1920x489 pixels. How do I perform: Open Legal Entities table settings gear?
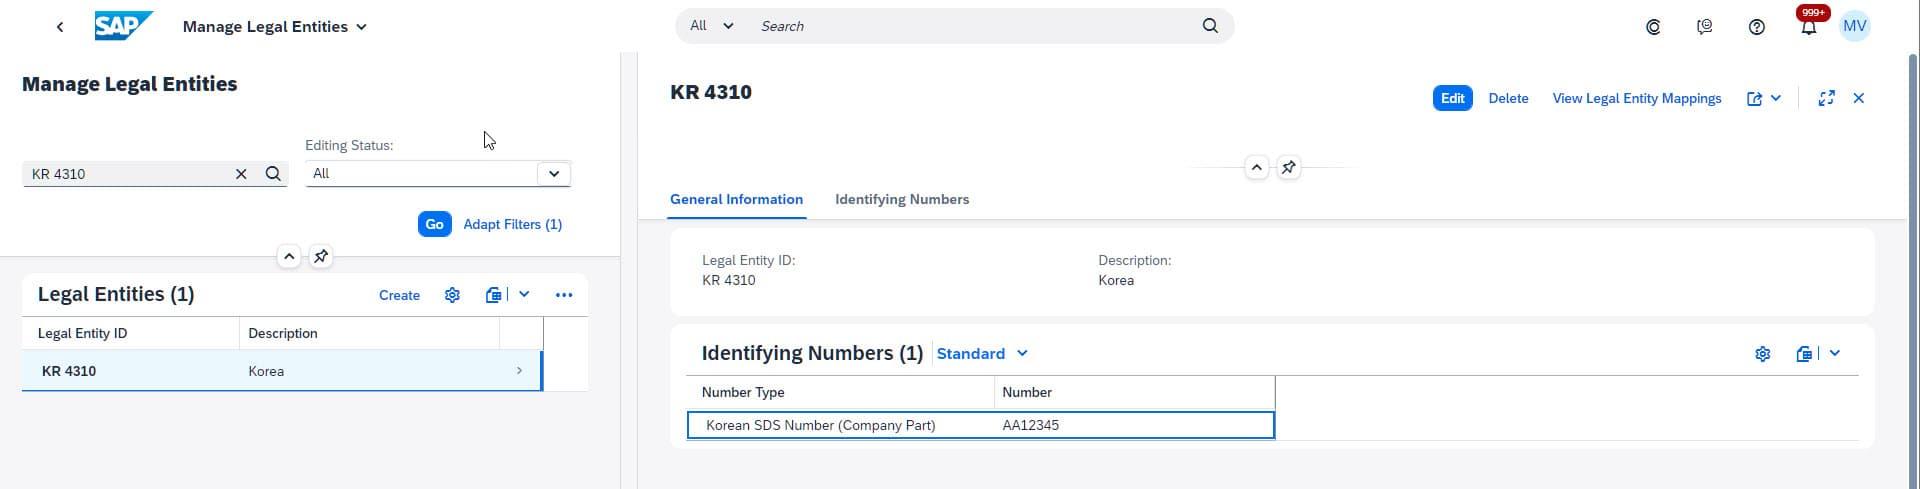(452, 295)
